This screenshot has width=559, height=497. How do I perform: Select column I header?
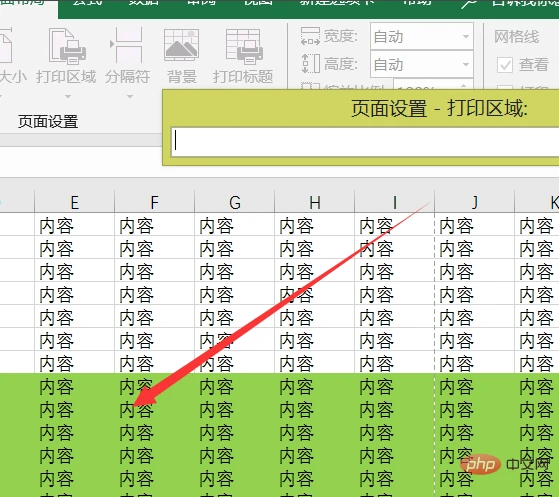click(394, 202)
